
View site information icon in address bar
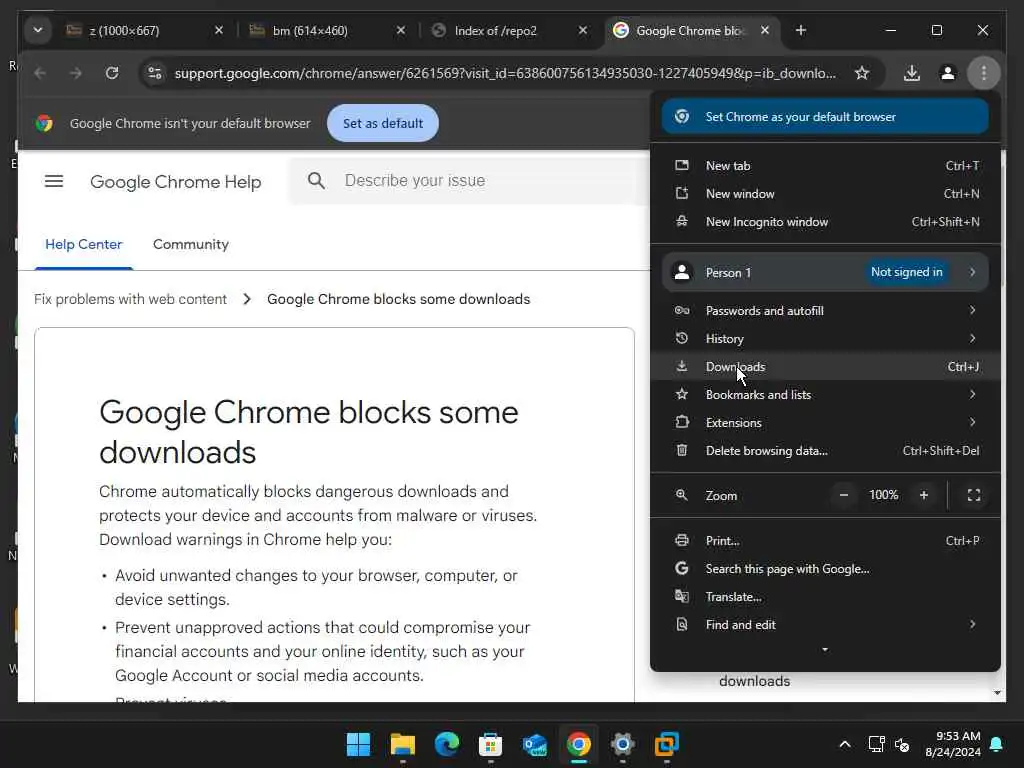click(155, 73)
